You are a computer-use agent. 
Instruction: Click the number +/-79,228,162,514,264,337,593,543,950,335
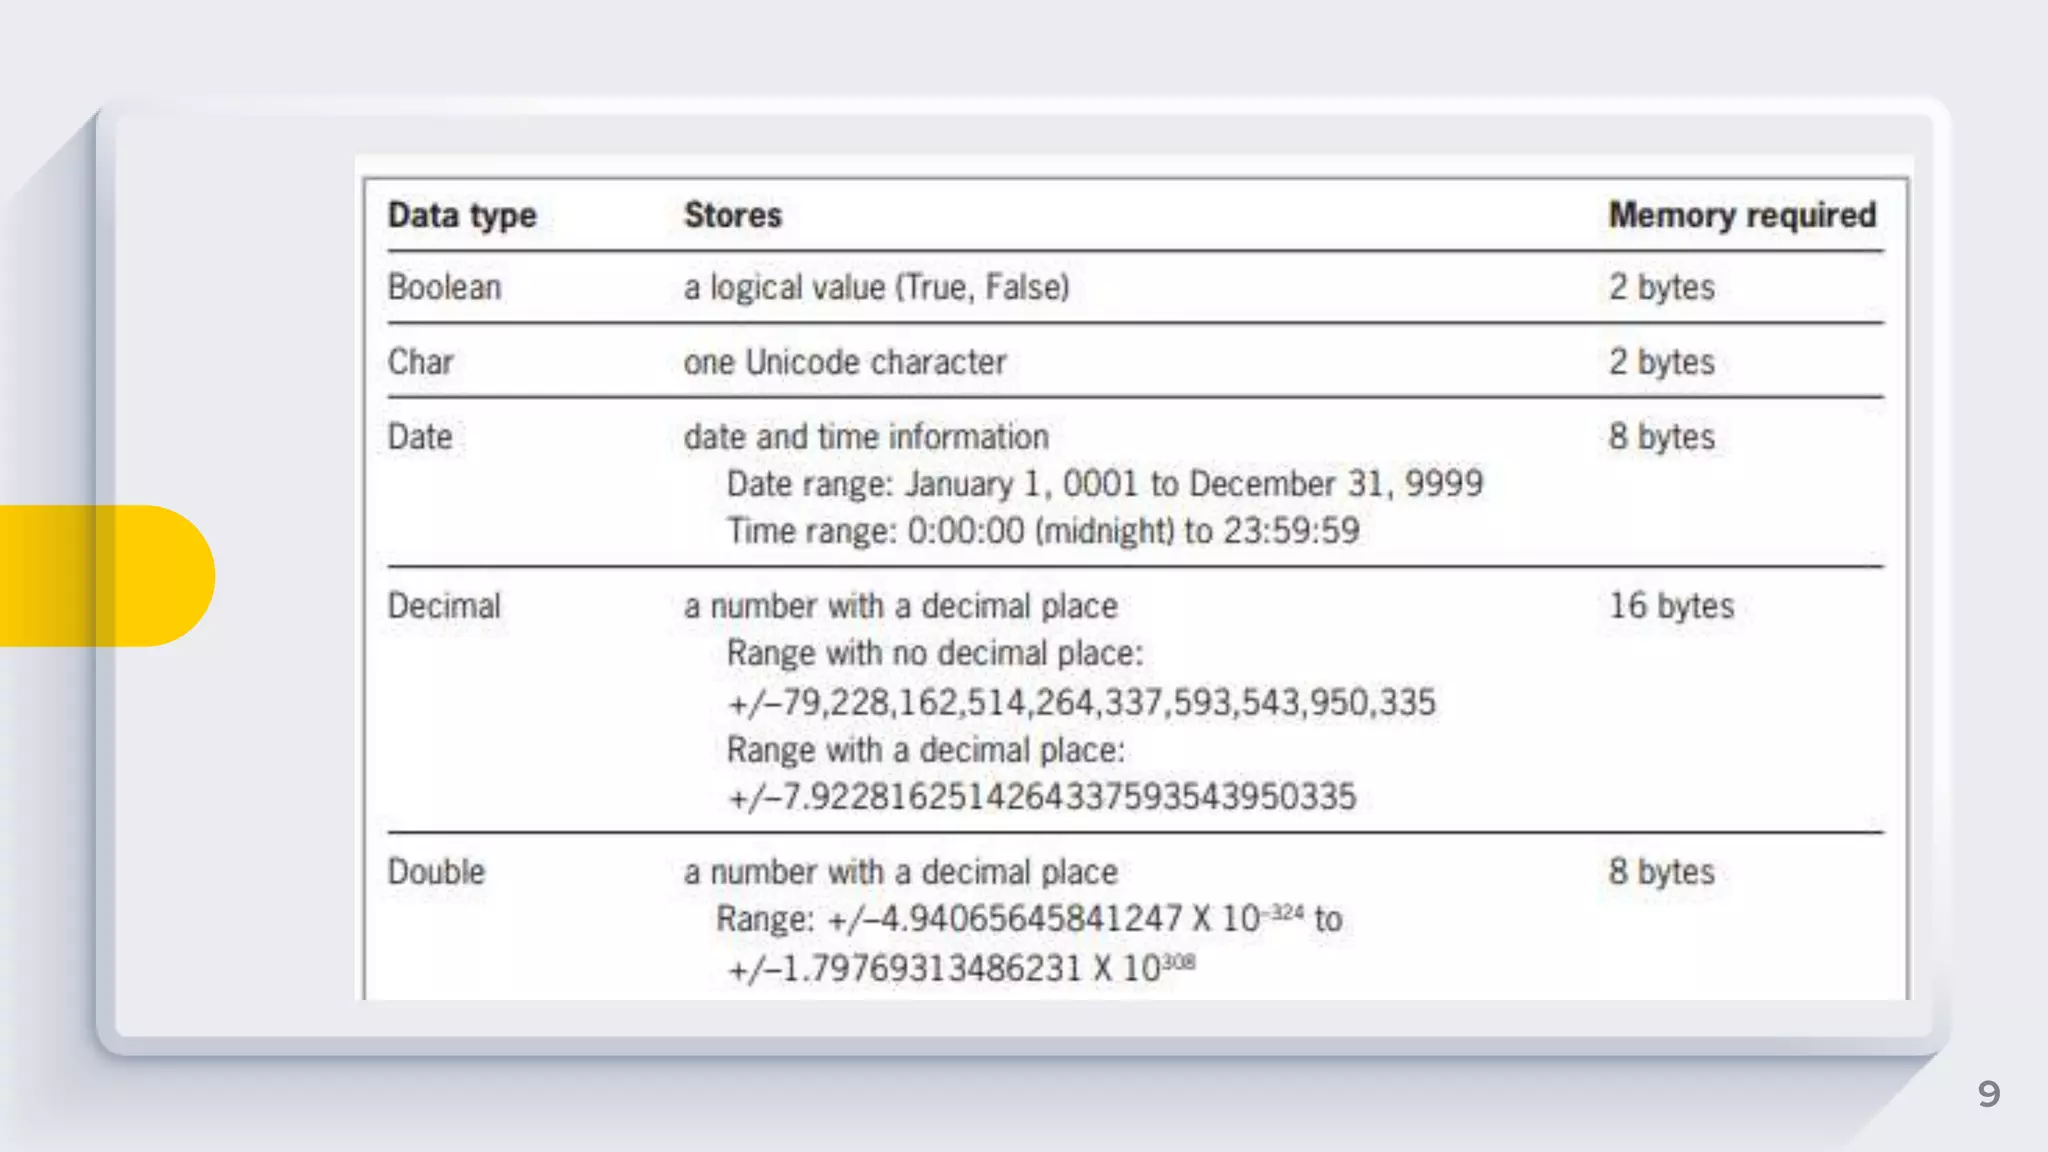coord(1081,702)
